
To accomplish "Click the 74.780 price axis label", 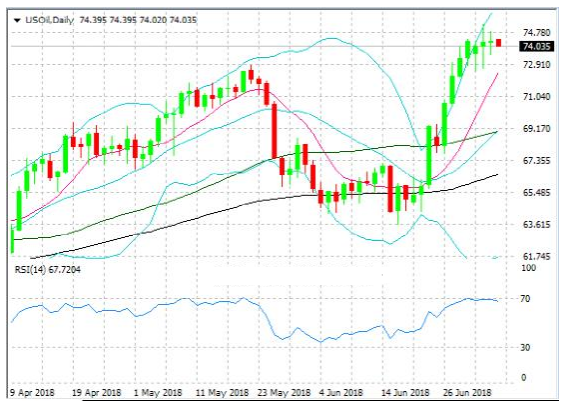I will pyautogui.click(x=537, y=33).
